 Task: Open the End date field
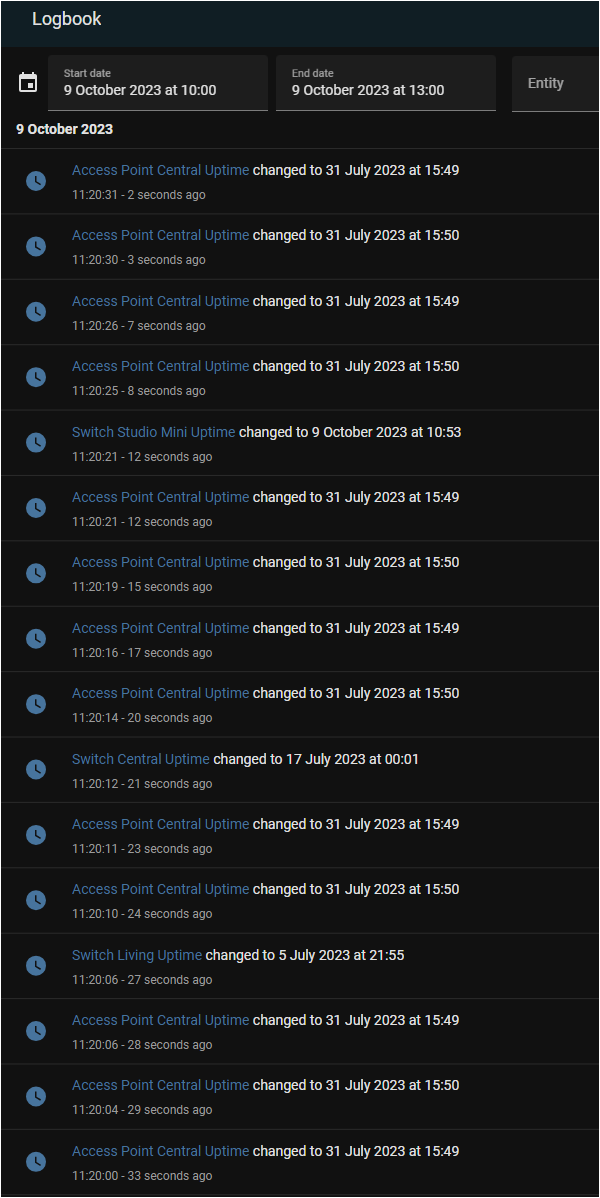click(x=386, y=83)
